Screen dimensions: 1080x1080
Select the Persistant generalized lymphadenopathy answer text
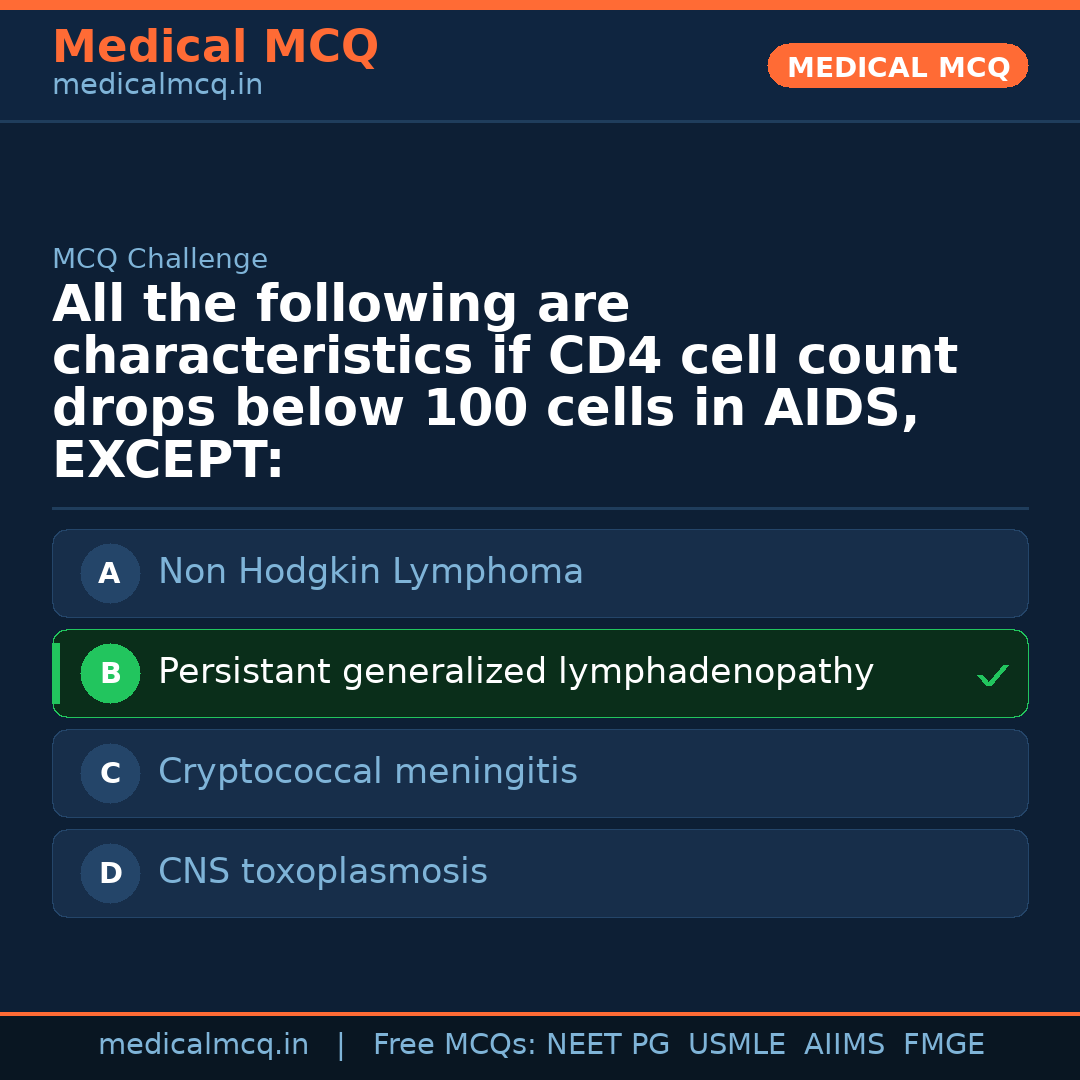[515, 672]
